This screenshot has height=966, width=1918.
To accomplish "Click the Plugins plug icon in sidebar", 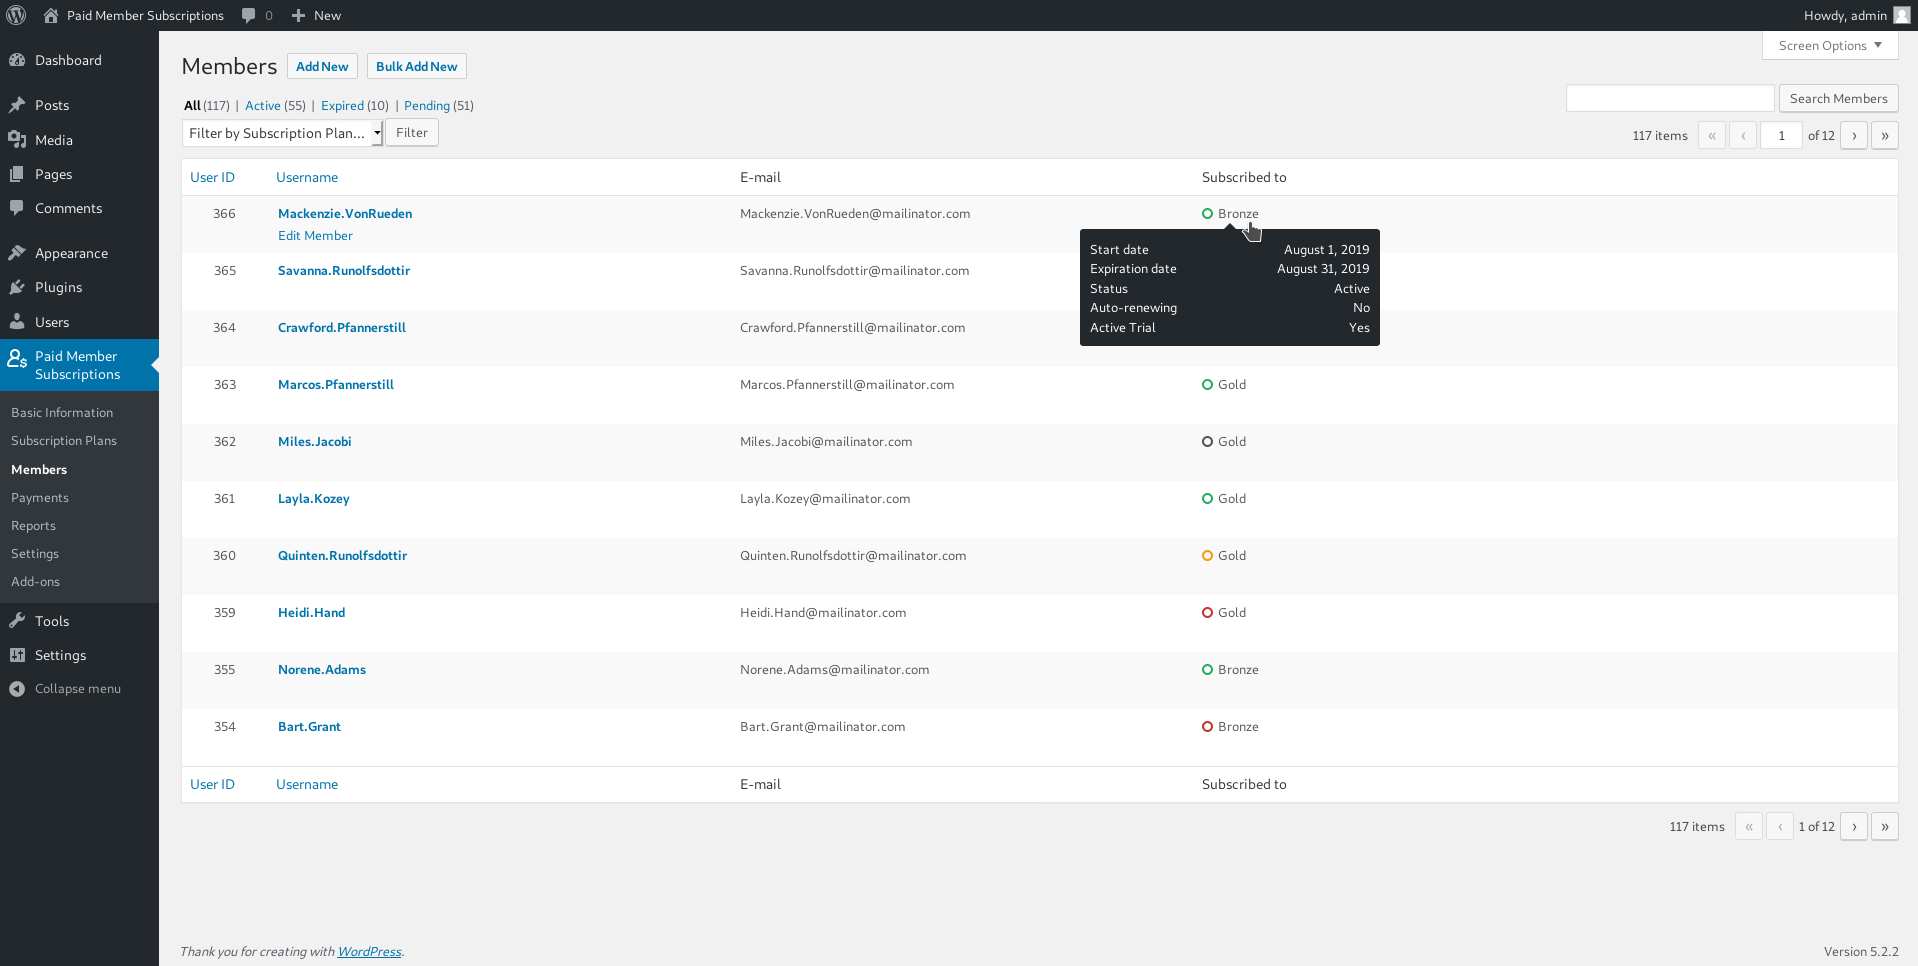I will 17,287.
